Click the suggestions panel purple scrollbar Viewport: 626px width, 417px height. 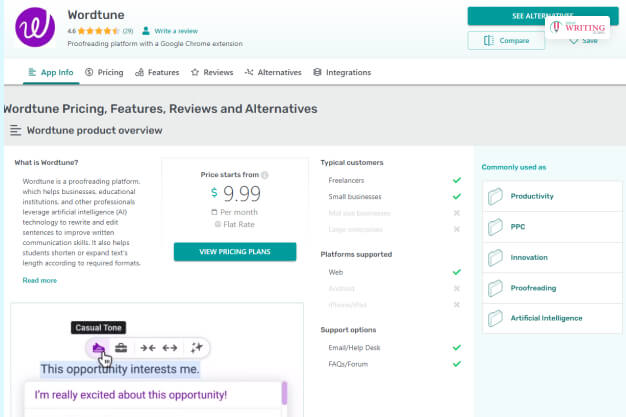point(284,393)
